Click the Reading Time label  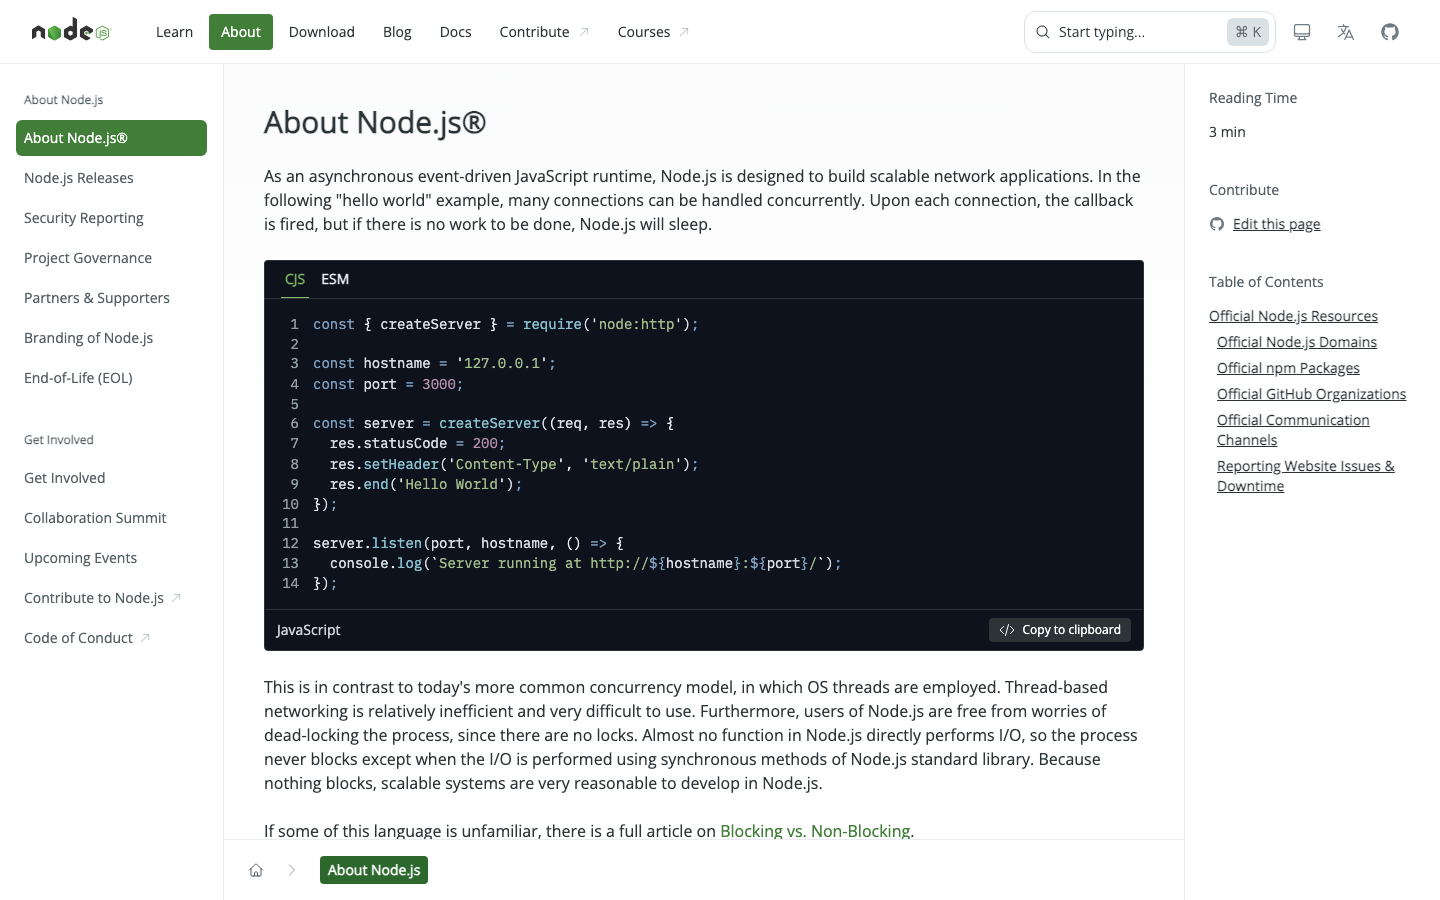pyautogui.click(x=1253, y=98)
